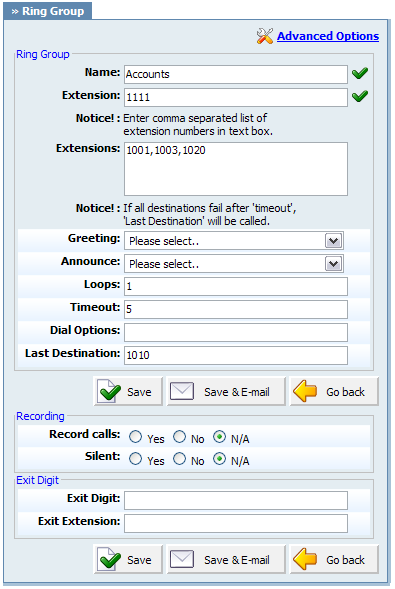The image size is (395, 589).
Task: Select N/A for Silent
Action: [220, 459]
